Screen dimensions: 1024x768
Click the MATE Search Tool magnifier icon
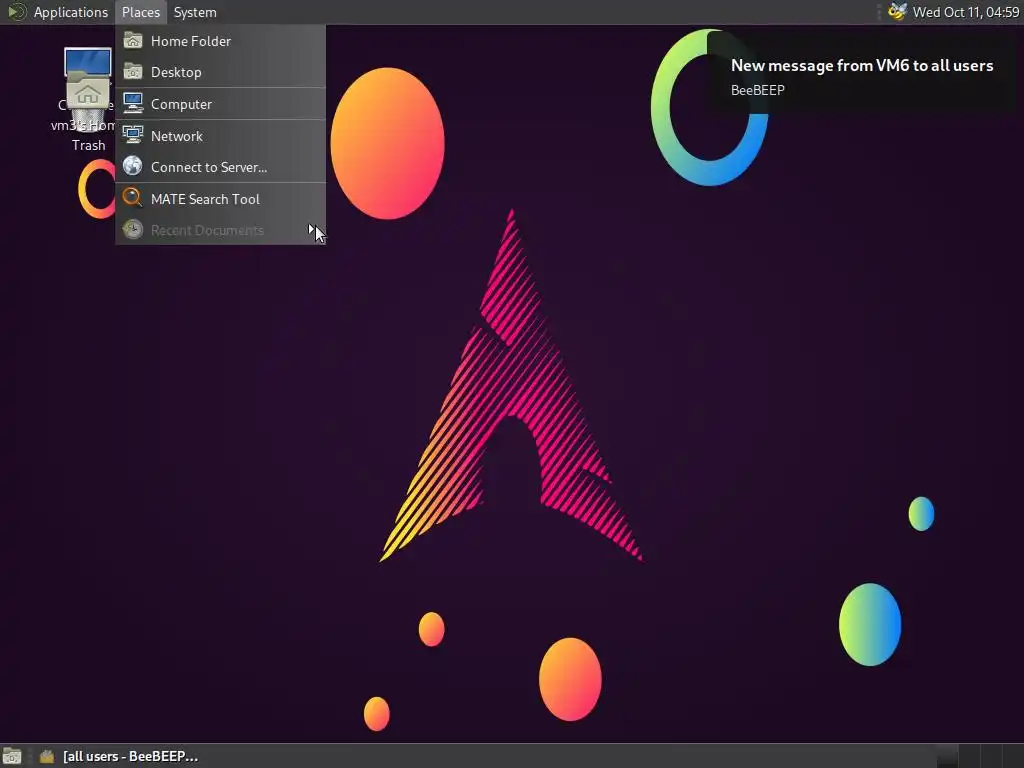[133, 197]
